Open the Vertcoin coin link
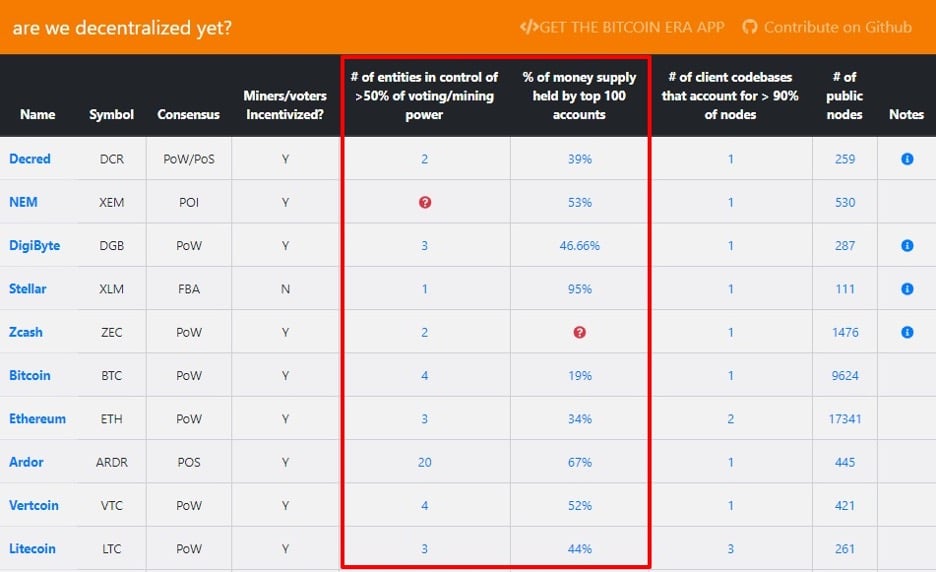Viewport: 936px width, 572px height. (33, 505)
